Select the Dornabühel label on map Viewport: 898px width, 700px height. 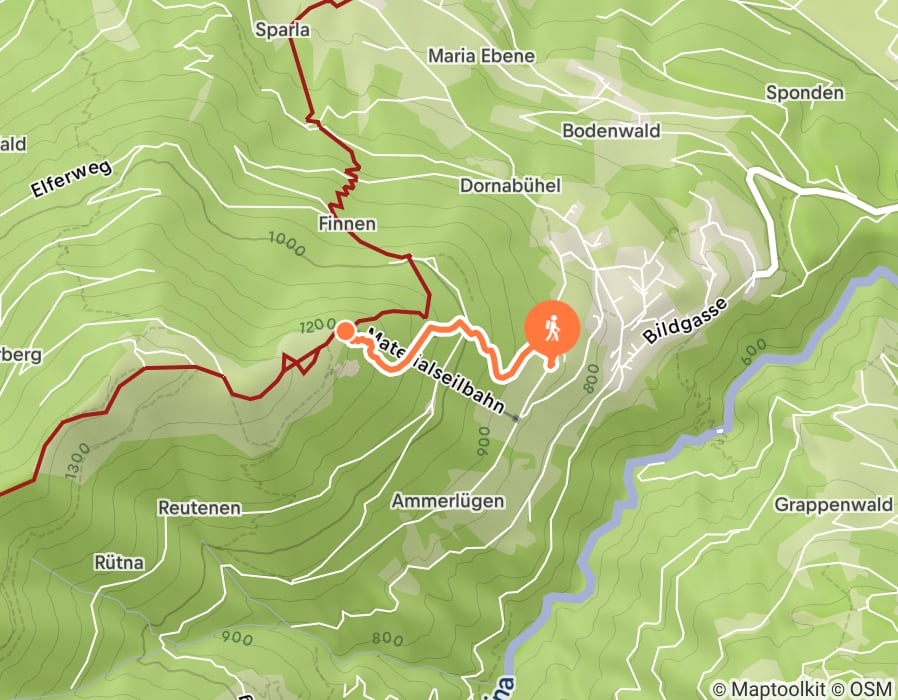click(510, 186)
